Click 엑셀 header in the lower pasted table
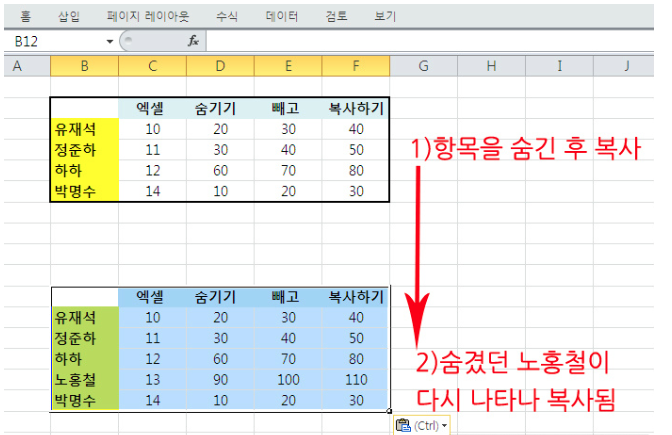This screenshot has width=672, height=435. coord(153,297)
